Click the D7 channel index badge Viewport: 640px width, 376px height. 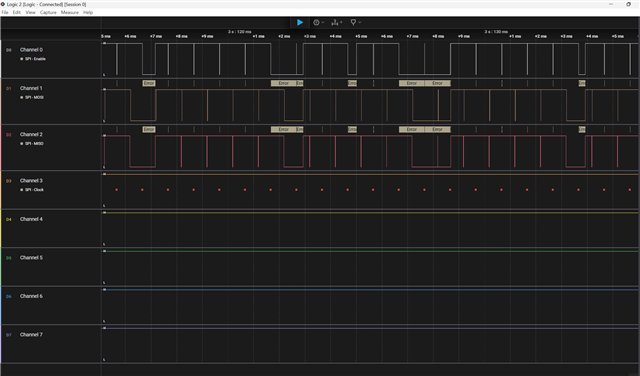point(9,335)
